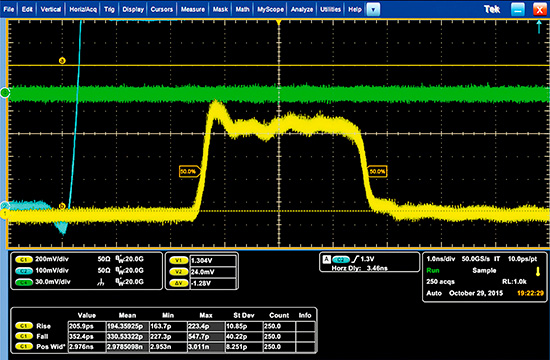550x360 pixels.
Task: Click the Auto trigger mode text
Action: point(434,293)
